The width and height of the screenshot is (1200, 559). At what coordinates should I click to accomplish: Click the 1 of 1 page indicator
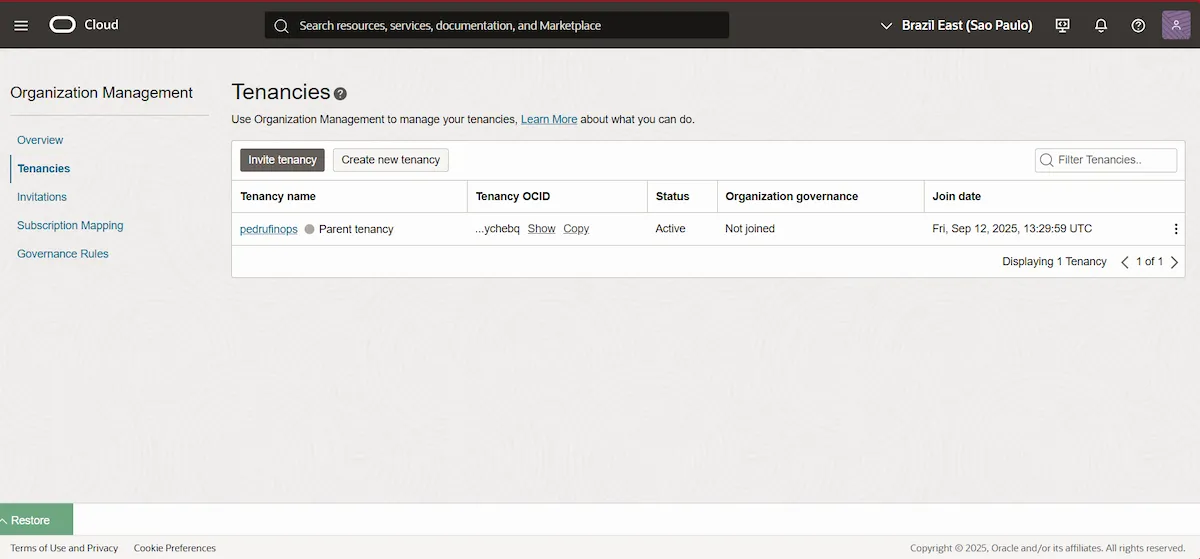click(1149, 262)
